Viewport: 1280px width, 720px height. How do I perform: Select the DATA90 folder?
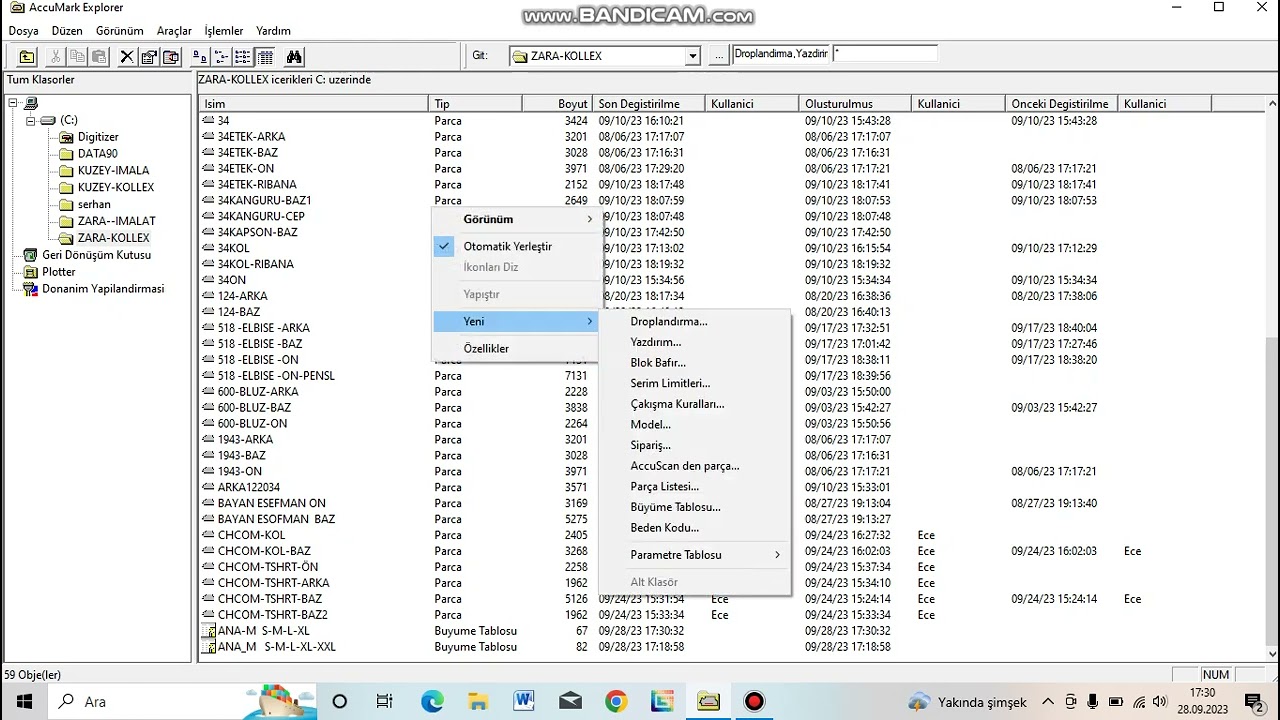(97, 154)
